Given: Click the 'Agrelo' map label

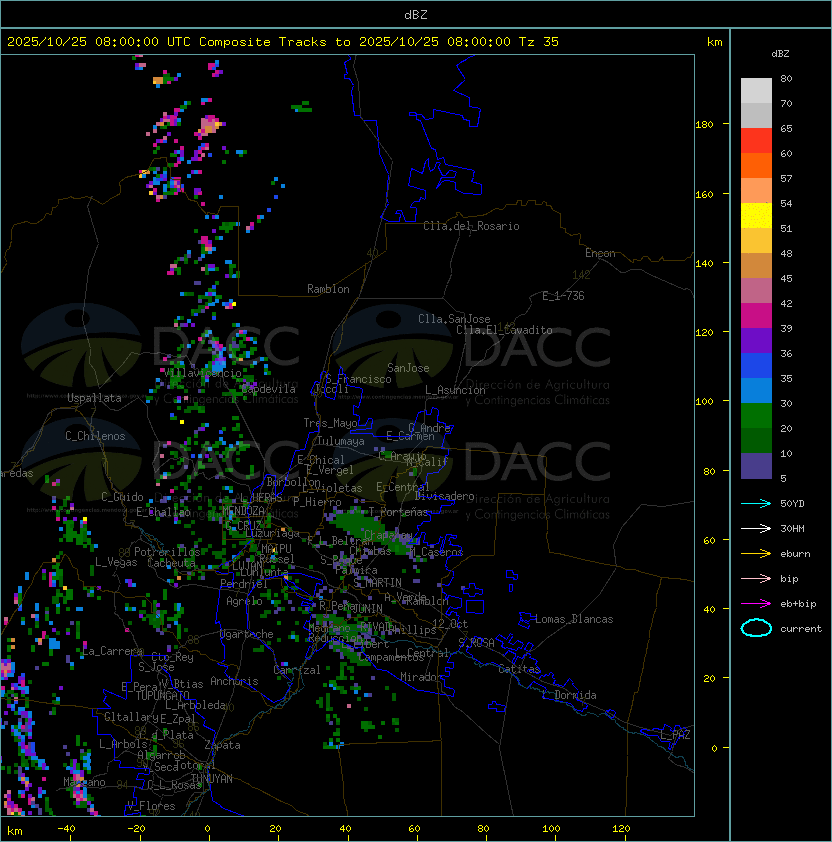Looking at the screenshot, I should [244, 601].
